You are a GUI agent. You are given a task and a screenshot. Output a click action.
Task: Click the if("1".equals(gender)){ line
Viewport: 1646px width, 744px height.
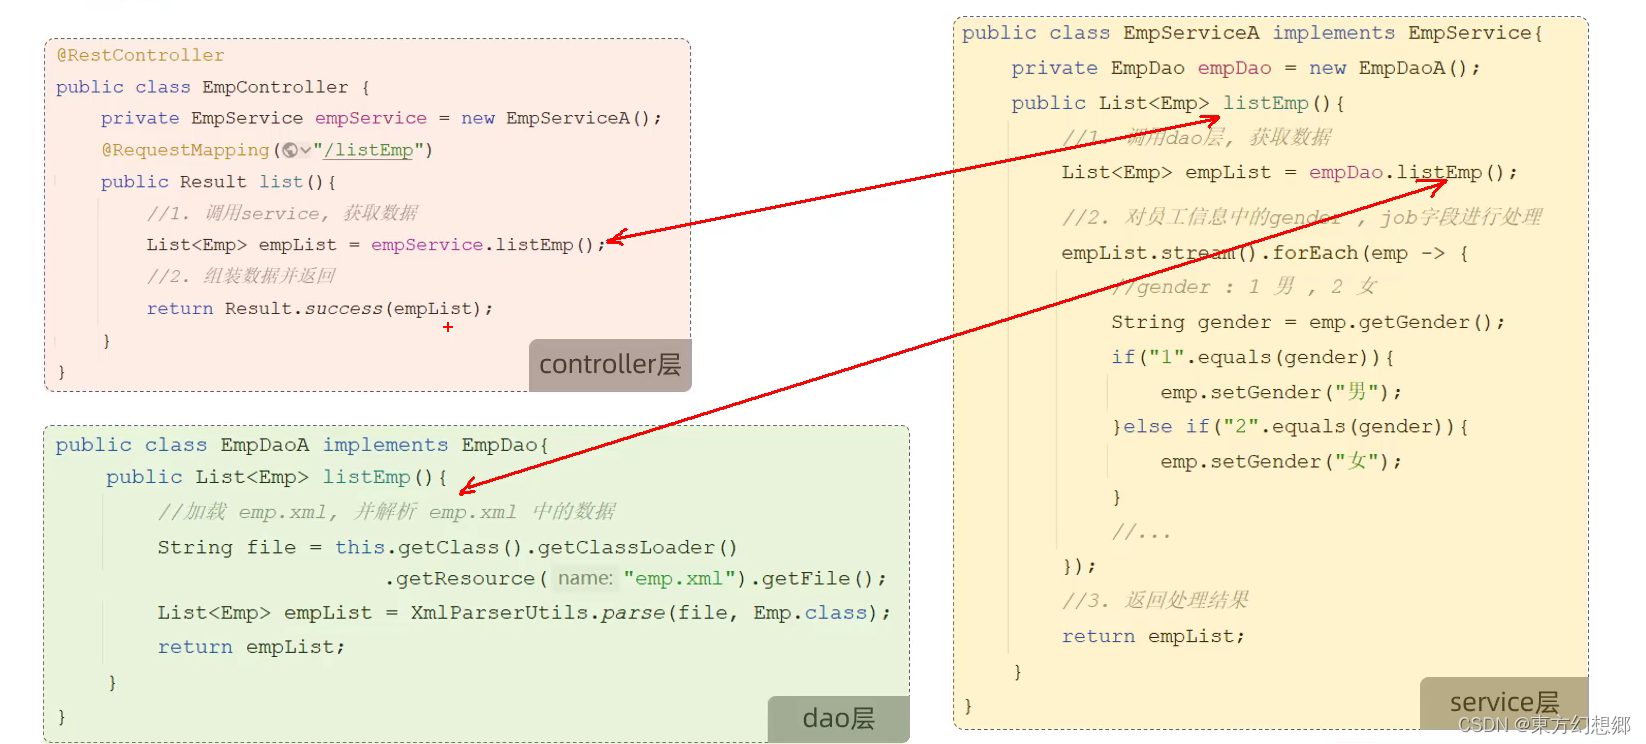(1253, 357)
